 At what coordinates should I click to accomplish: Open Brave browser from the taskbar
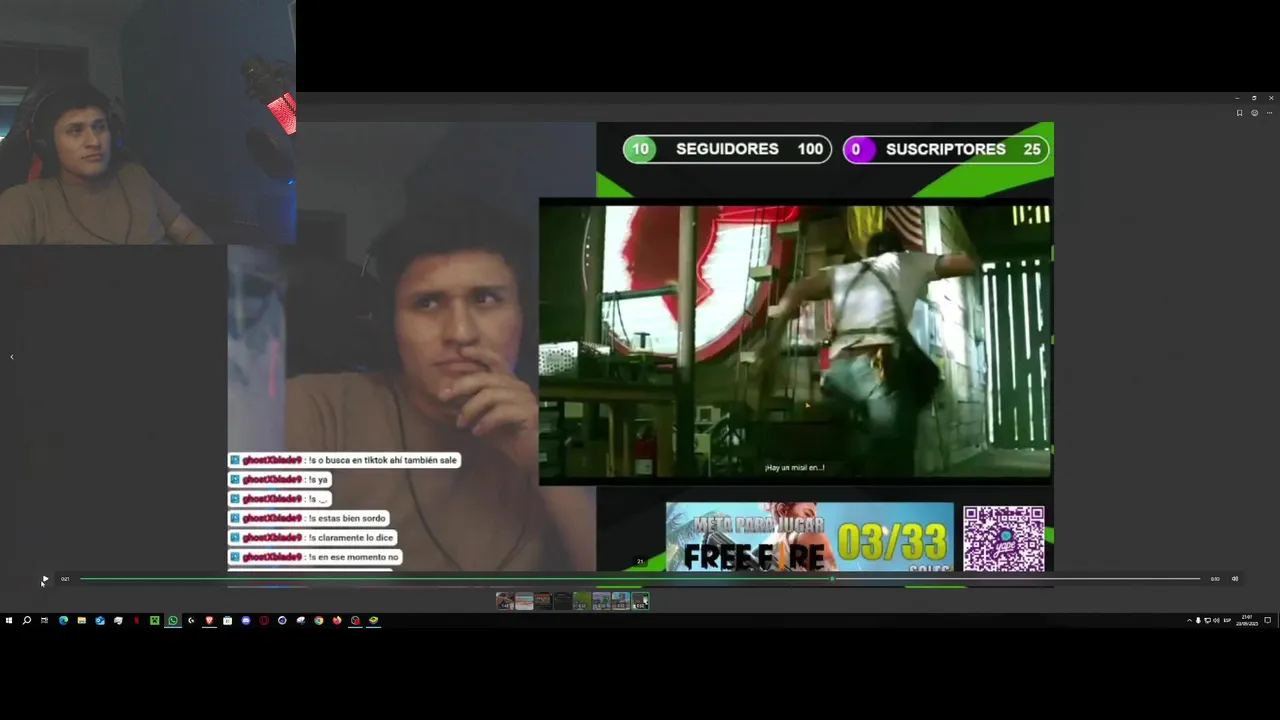point(209,620)
